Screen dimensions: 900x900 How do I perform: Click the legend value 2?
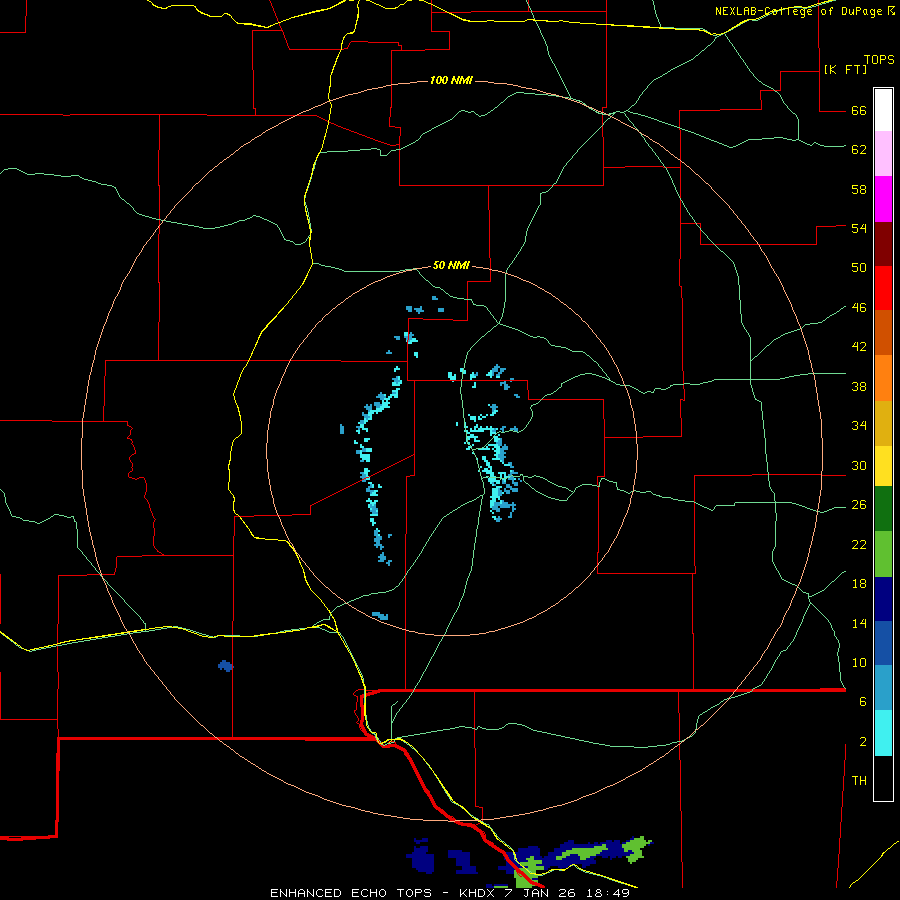click(x=863, y=742)
